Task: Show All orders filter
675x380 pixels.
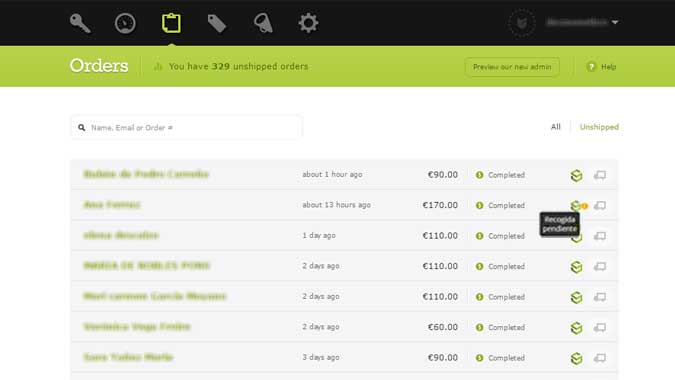Action: 556,127
